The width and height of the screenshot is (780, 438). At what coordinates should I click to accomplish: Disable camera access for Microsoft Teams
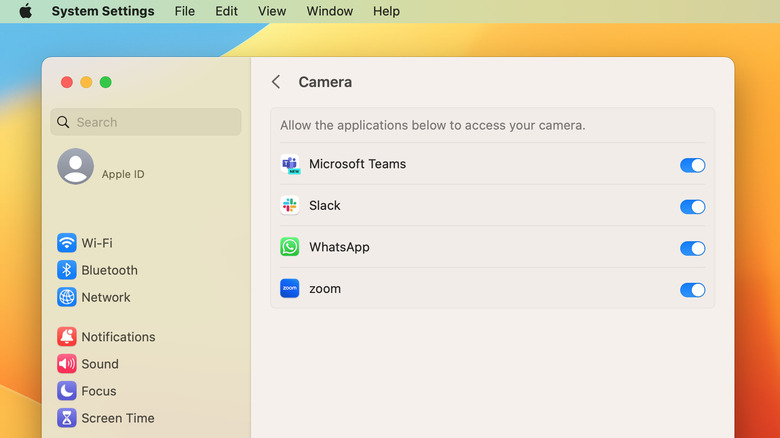pos(692,165)
